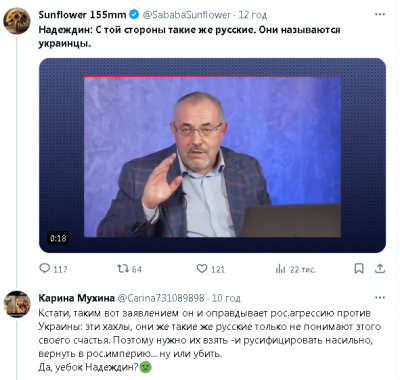Bookmark the Sunflower 155mm tweet
Viewport: 400px width, 380px height.
click(359, 268)
